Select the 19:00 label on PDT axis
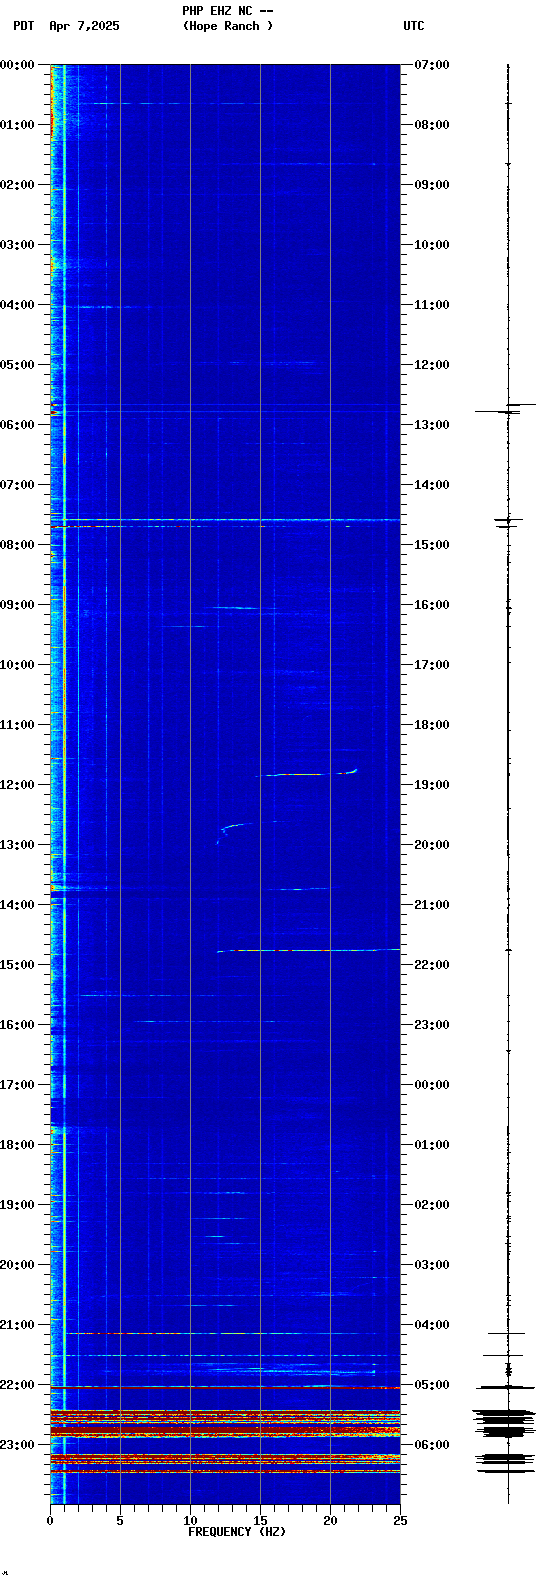The height and width of the screenshot is (1584, 552). pyautogui.click(x=17, y=1205)
